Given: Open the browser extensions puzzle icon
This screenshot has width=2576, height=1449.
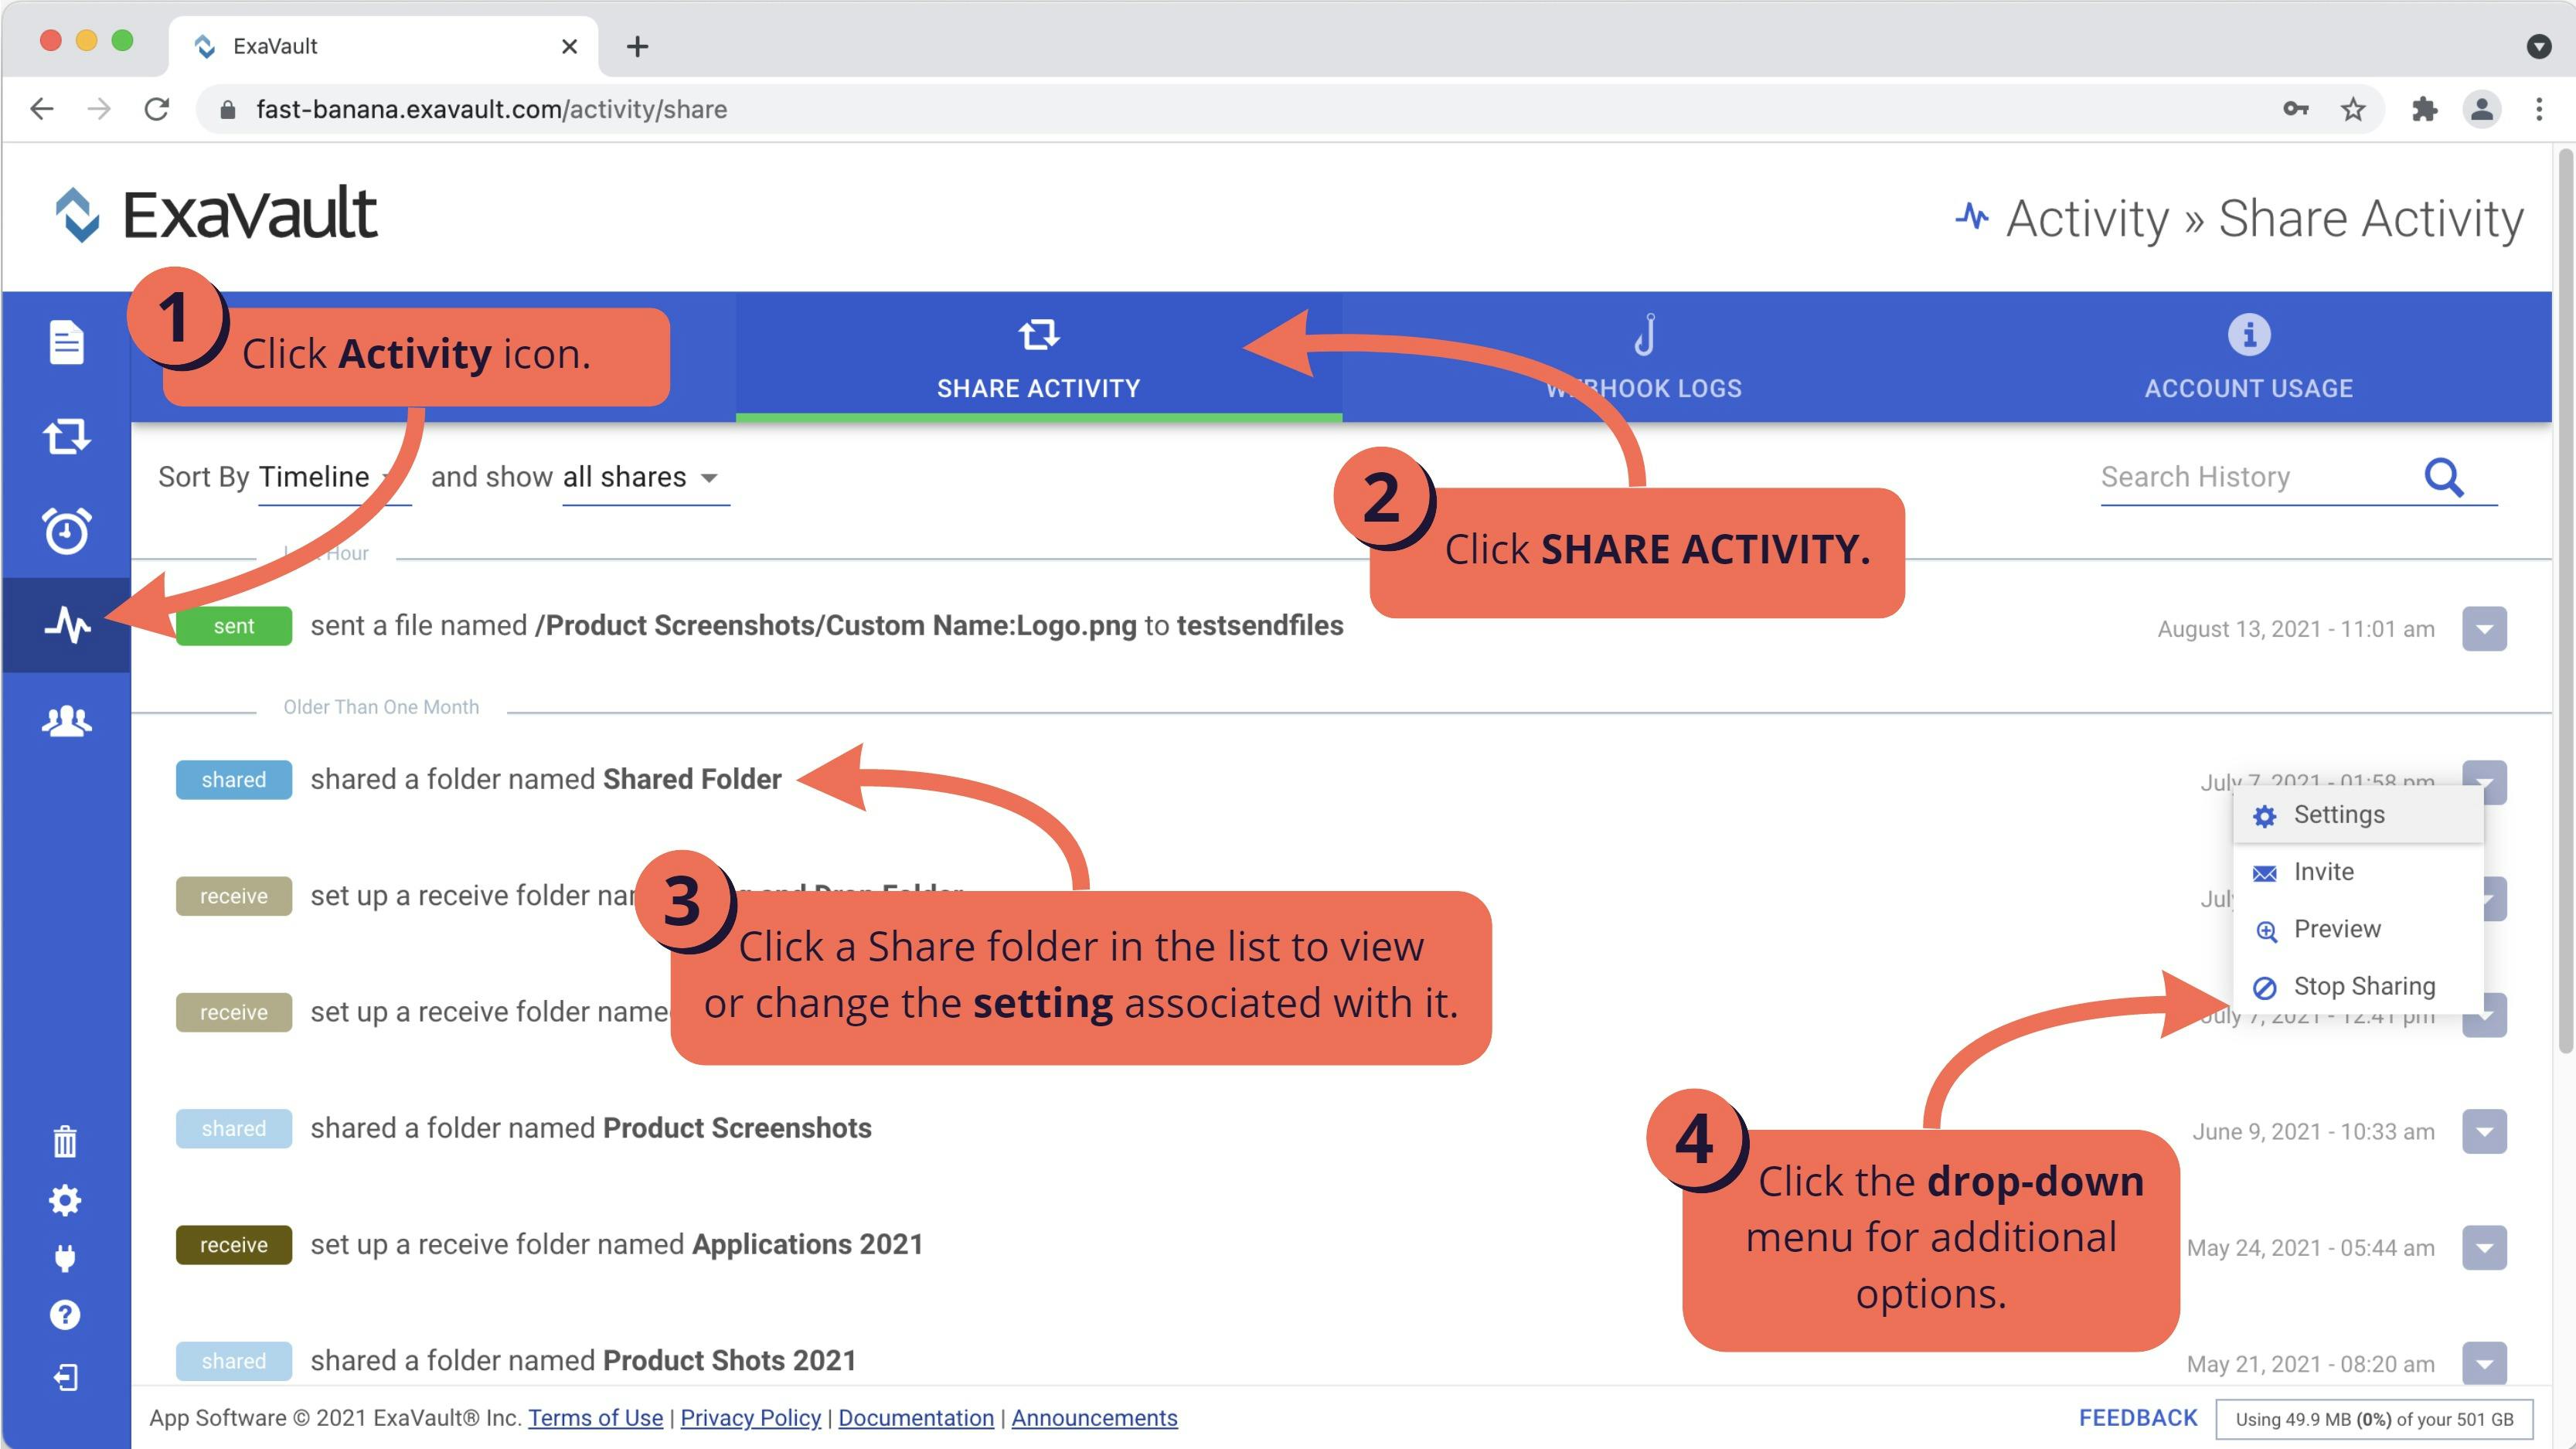Looking at the screenshot, I should [2424, 109].
